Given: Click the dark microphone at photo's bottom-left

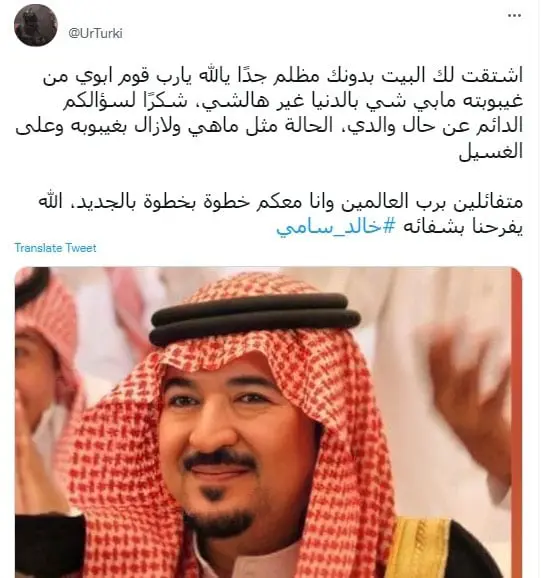Looking at the screenshot, I should 50,547.
